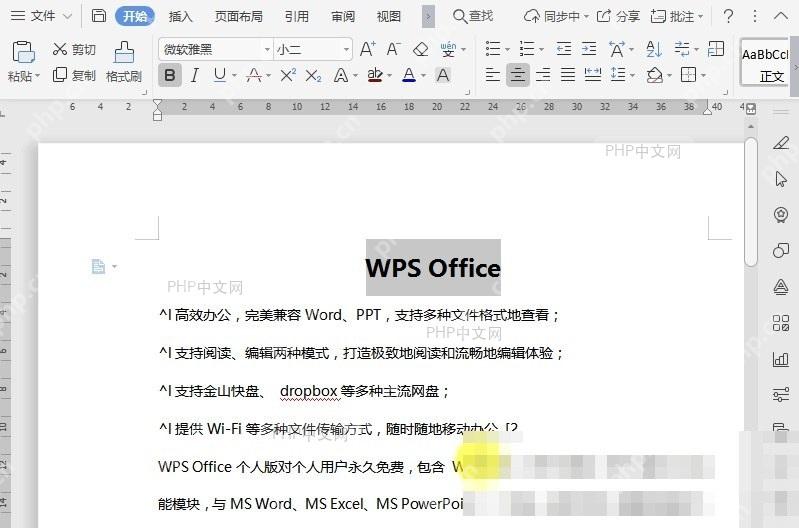Click the numbered list icon
799x528 pixels.
point(527,49)
